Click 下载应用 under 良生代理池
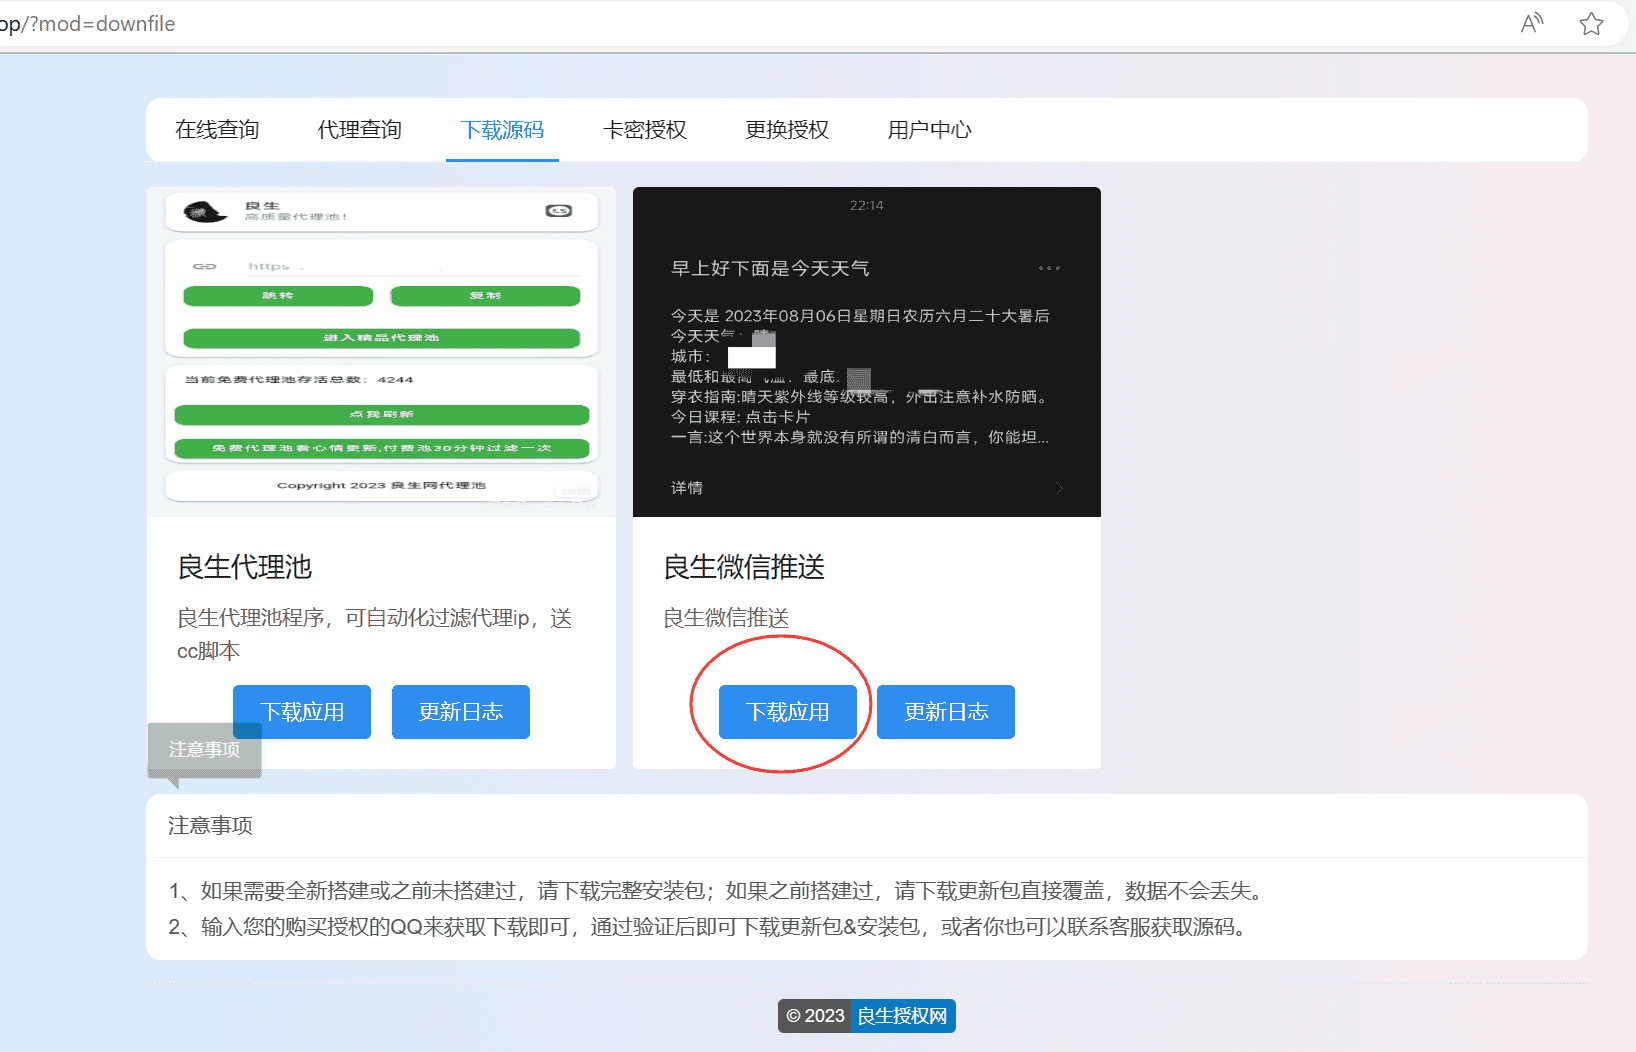Viewport: 1636px width, 1052px height. click(x=301, y=711)
